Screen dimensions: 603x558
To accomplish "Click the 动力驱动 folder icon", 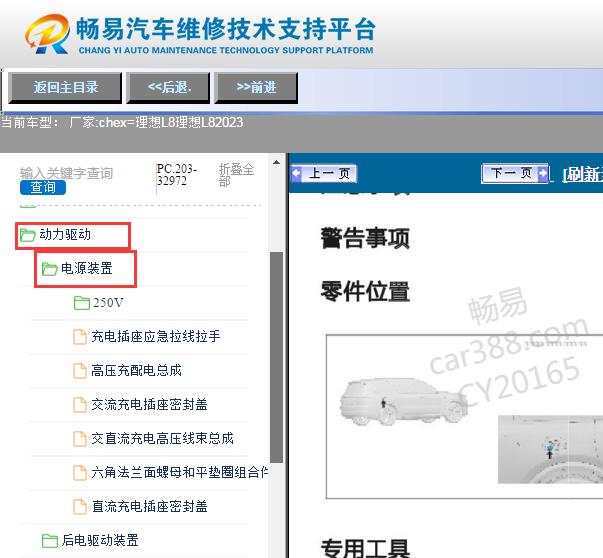I will tap(28, 235).
